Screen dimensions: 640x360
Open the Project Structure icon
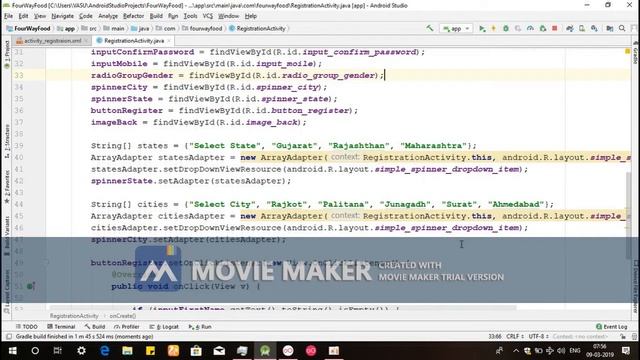click(610, 28)
